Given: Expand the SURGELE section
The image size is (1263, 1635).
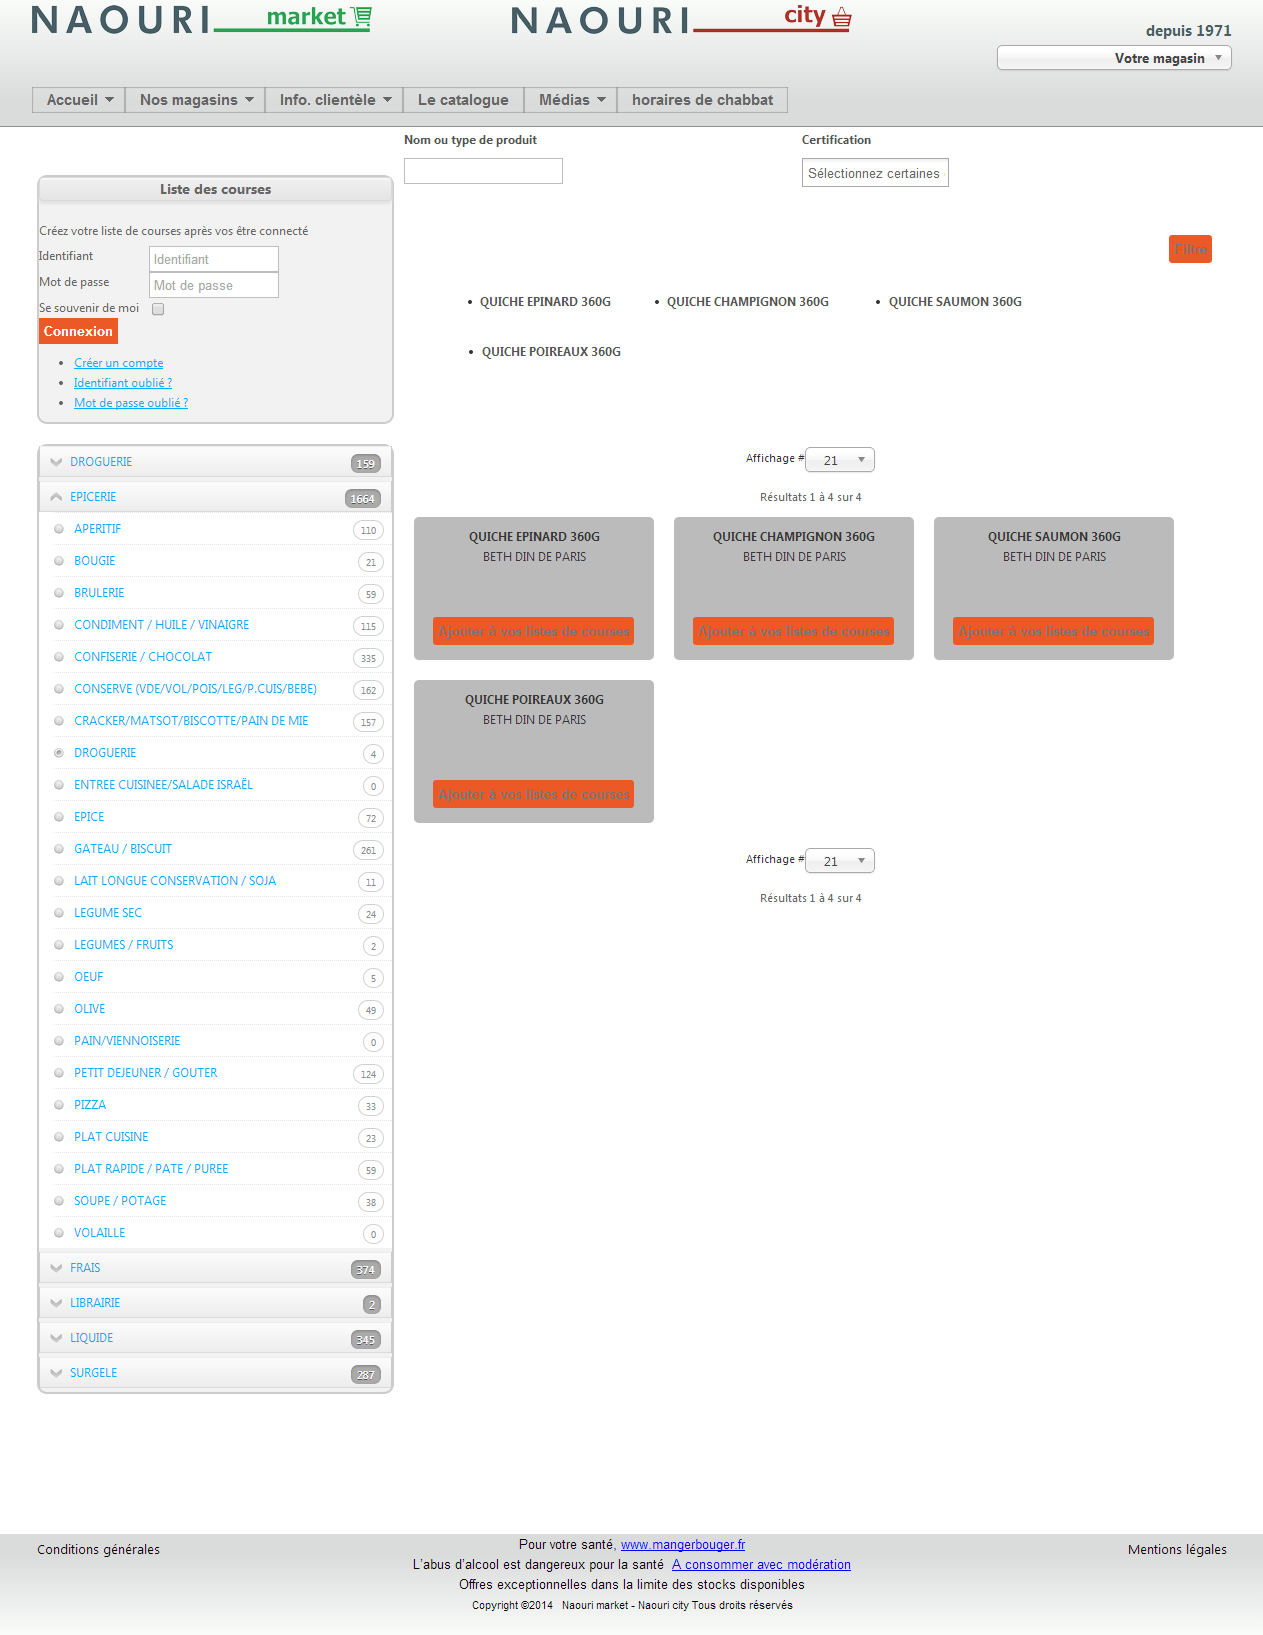Looking at the screenshot, I should [x=215, y=1373].
